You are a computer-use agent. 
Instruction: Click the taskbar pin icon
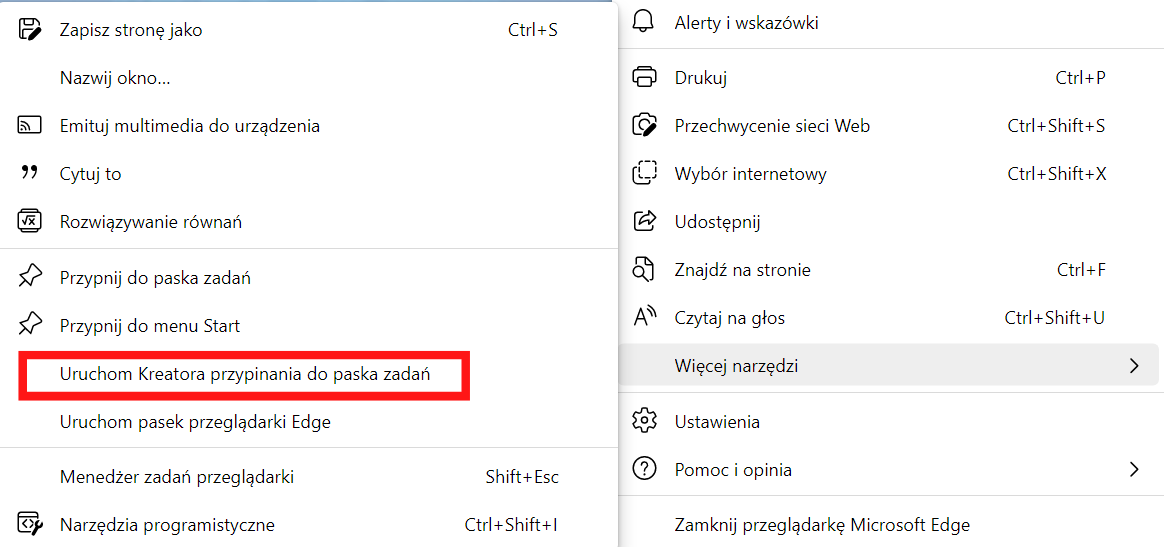tap(29, 278)
